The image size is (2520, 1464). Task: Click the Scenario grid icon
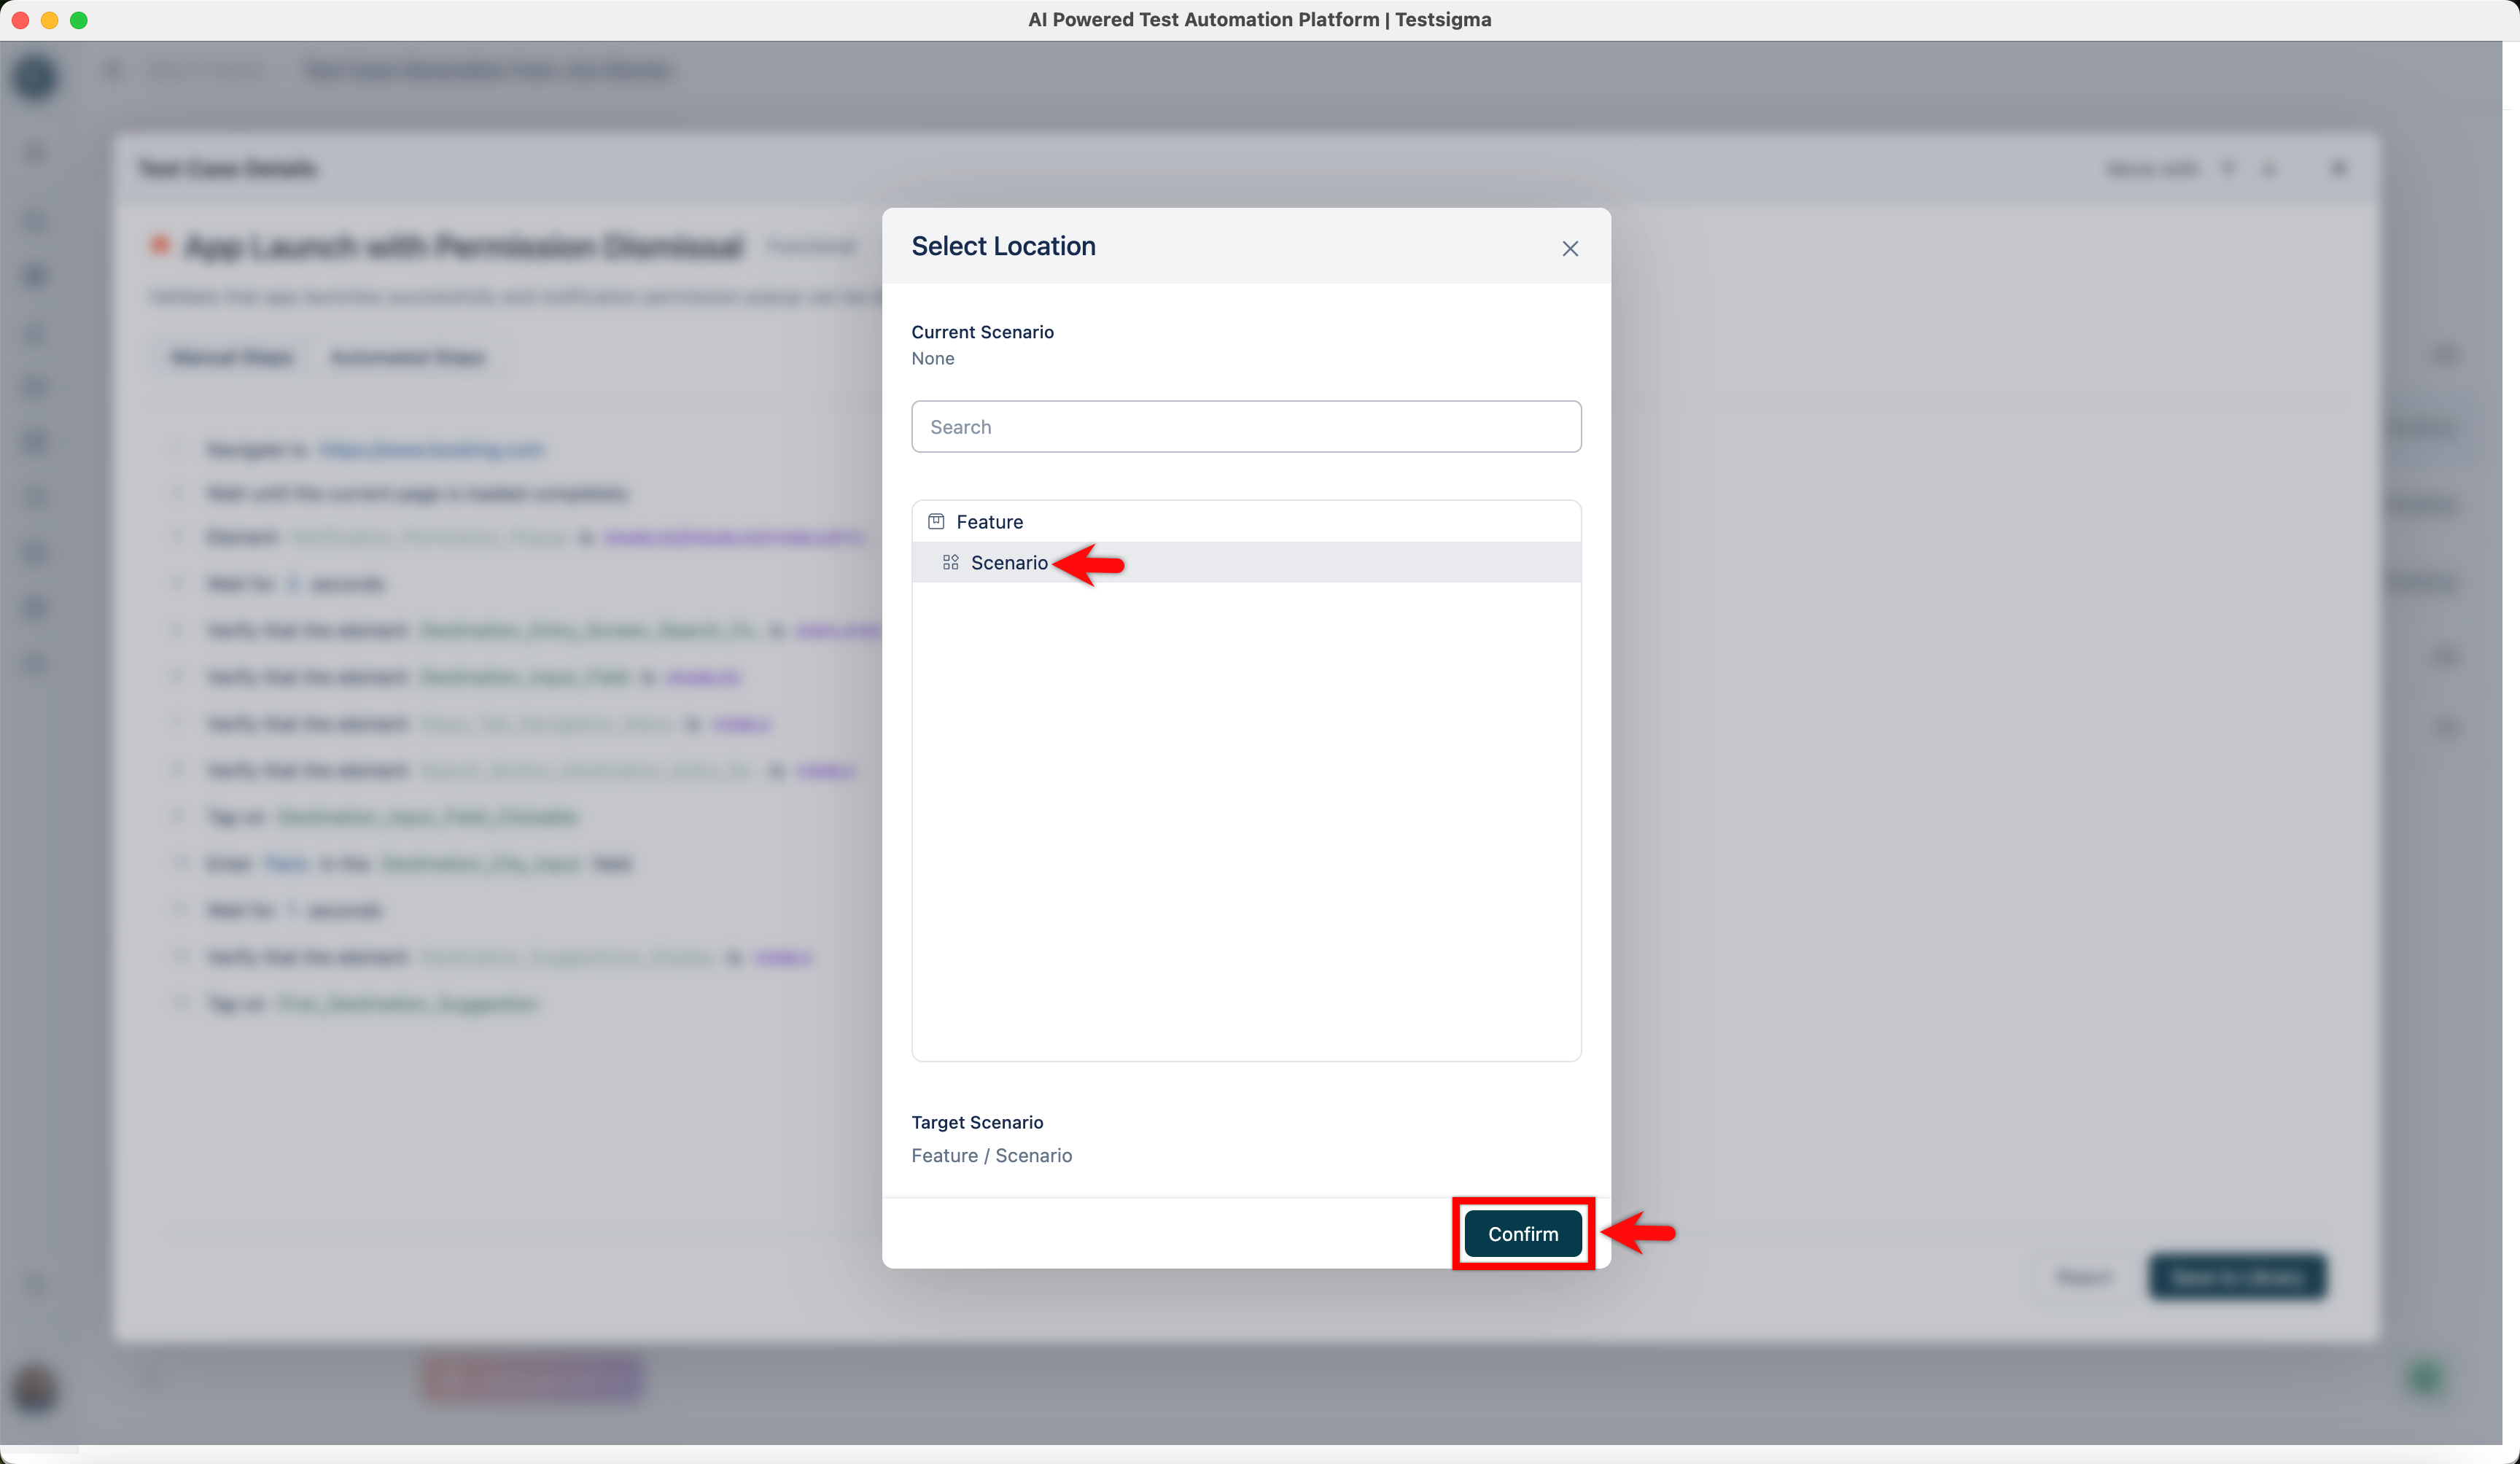(950, 563)
